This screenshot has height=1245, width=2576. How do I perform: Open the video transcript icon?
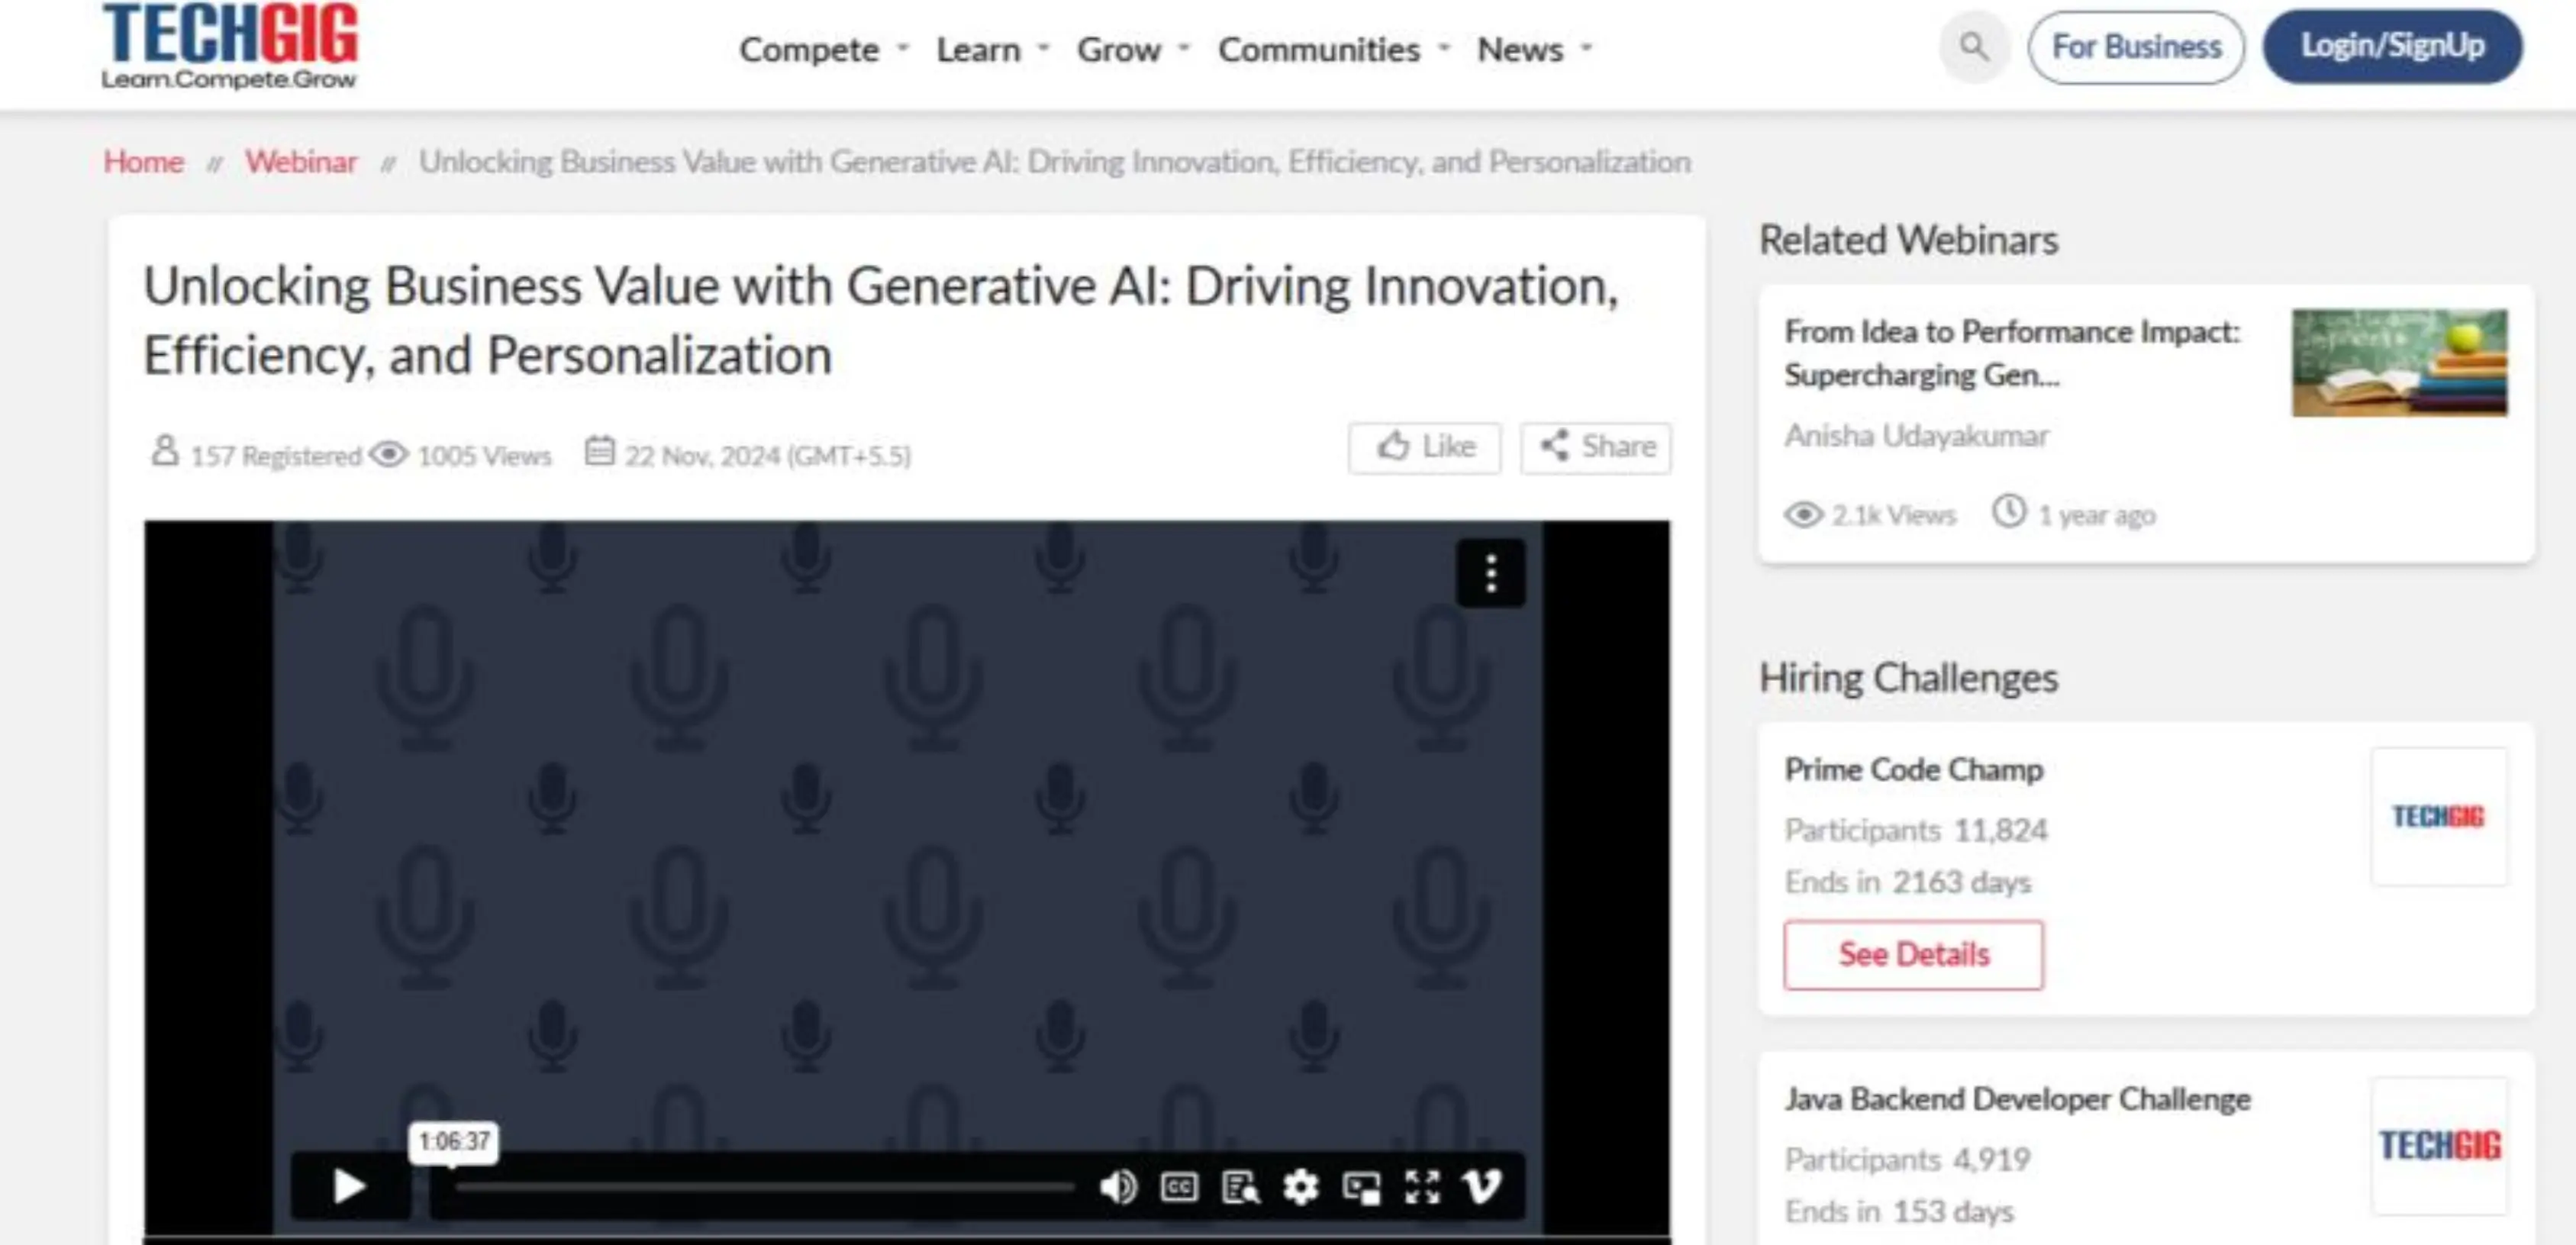tap(1240, 1187)
